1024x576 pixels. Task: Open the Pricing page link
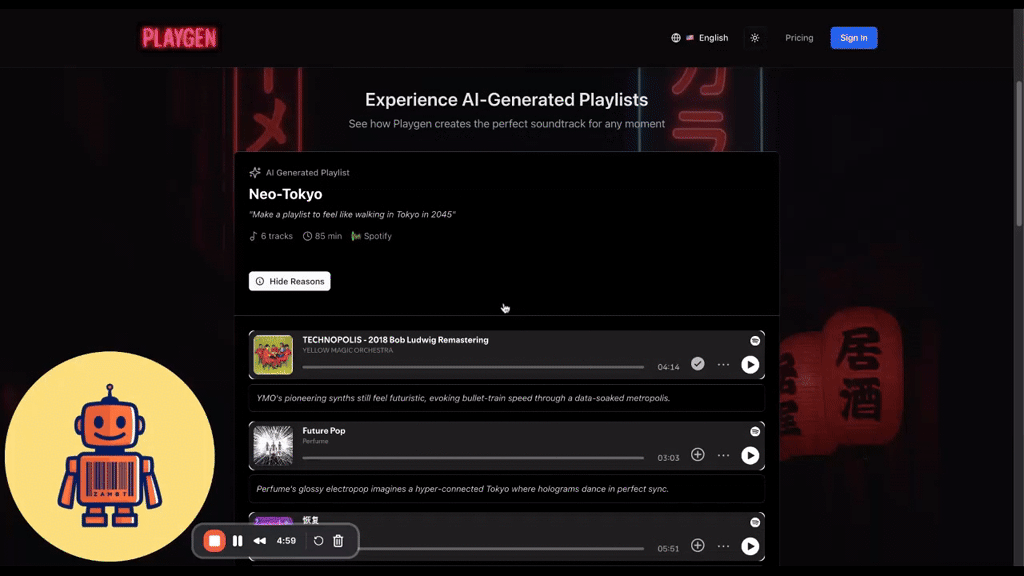[799, 38]
